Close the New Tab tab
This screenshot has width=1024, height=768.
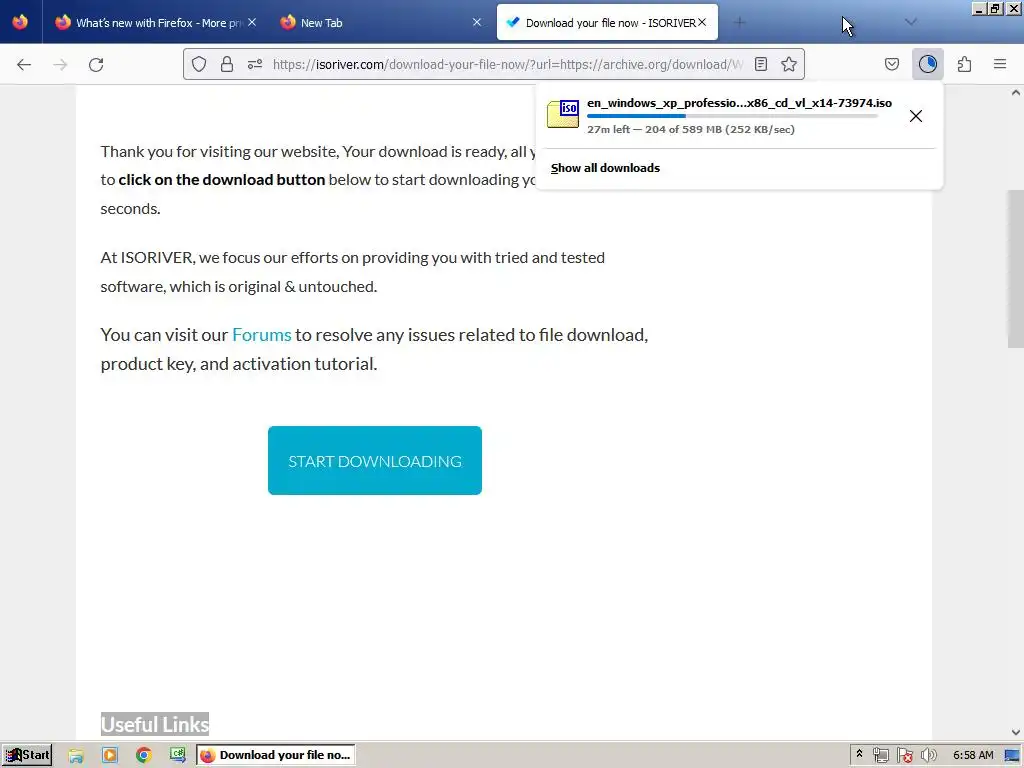coord(477,22)
